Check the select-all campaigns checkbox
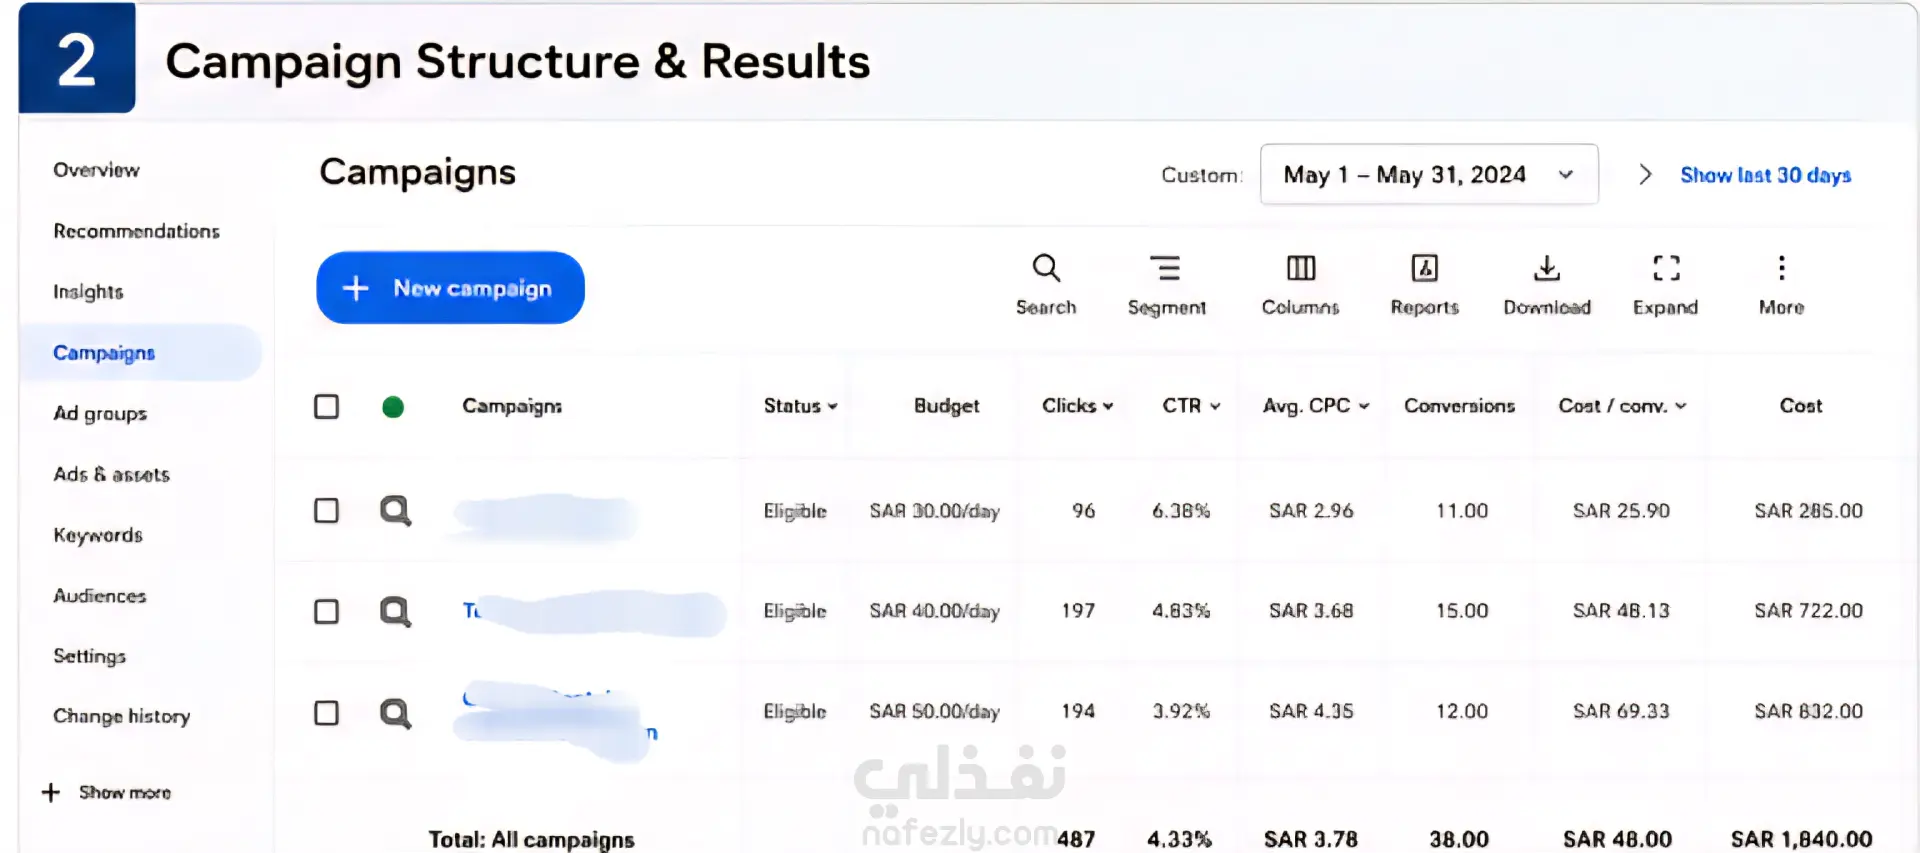This screenshot has height=853, width=1920. [x=326, y=406]
